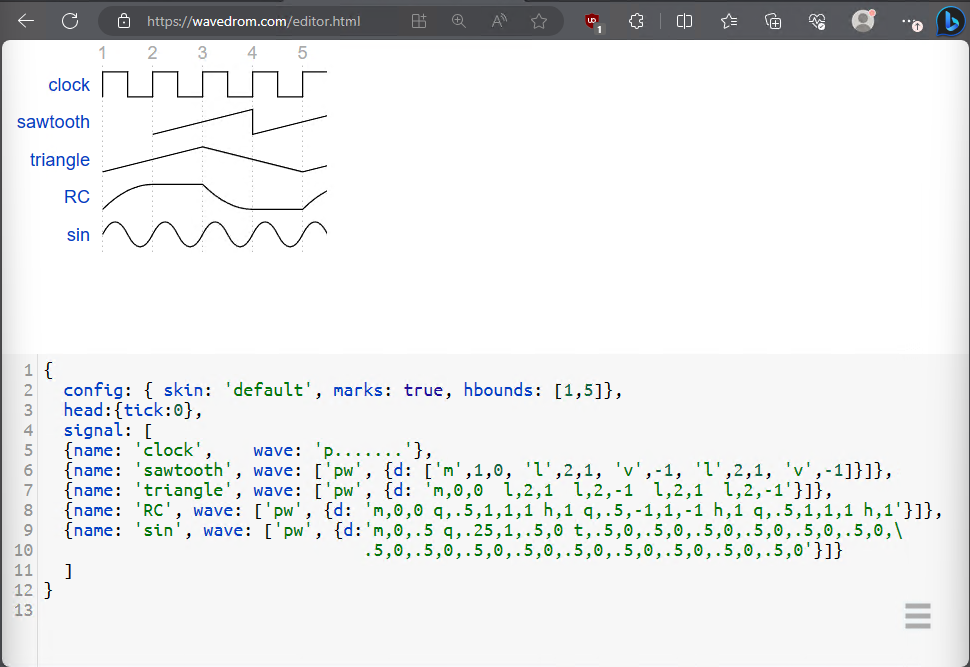This screenshot has width=970, height=667.
Task: Navigate back with the arrow button
Action: point(25,21)
